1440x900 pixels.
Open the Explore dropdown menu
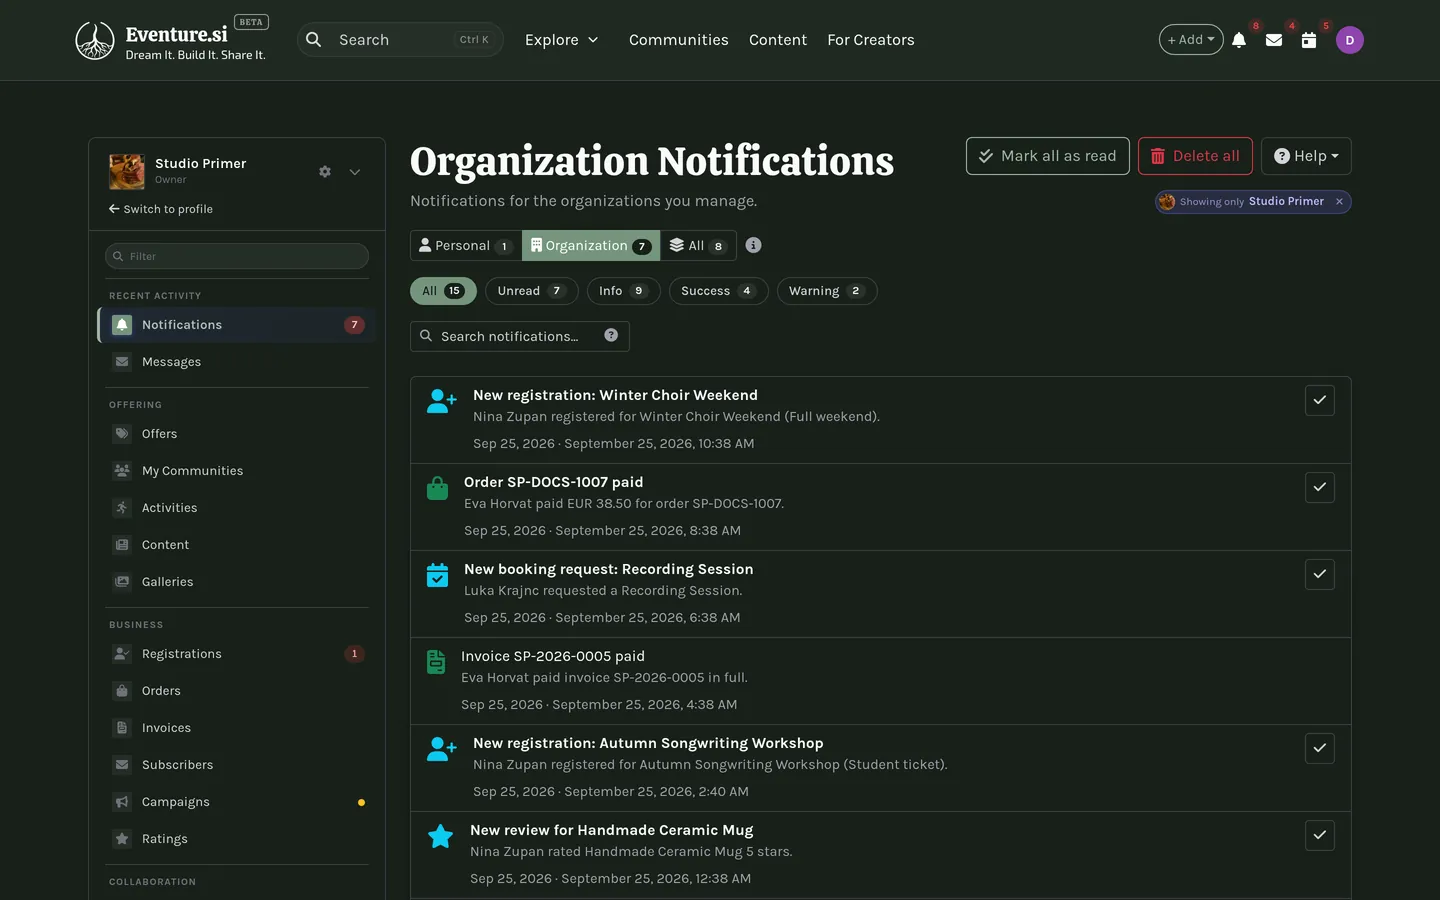click(x=562, y=40)
